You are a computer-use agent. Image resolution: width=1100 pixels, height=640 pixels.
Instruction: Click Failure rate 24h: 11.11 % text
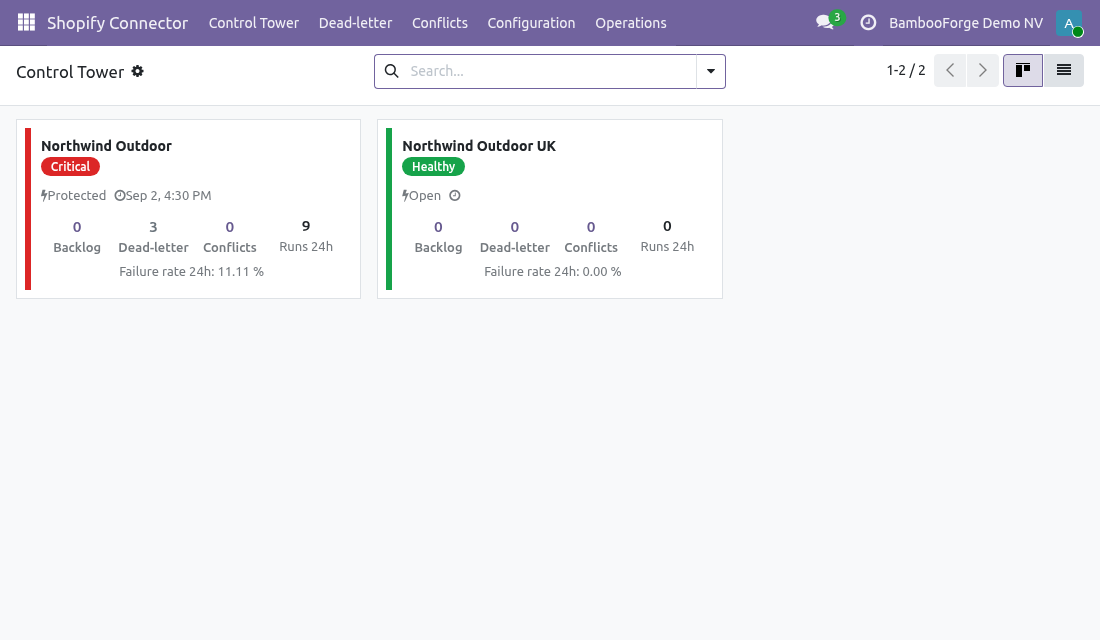click(192, 272)
